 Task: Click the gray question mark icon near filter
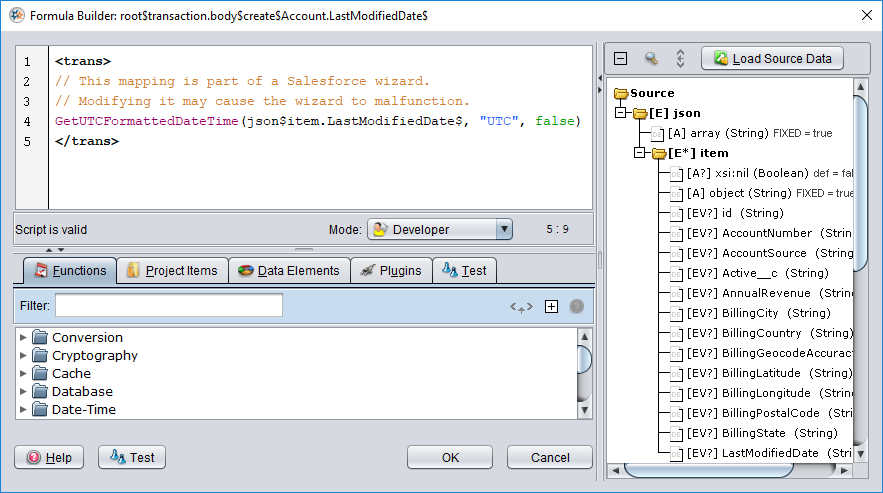577,306
